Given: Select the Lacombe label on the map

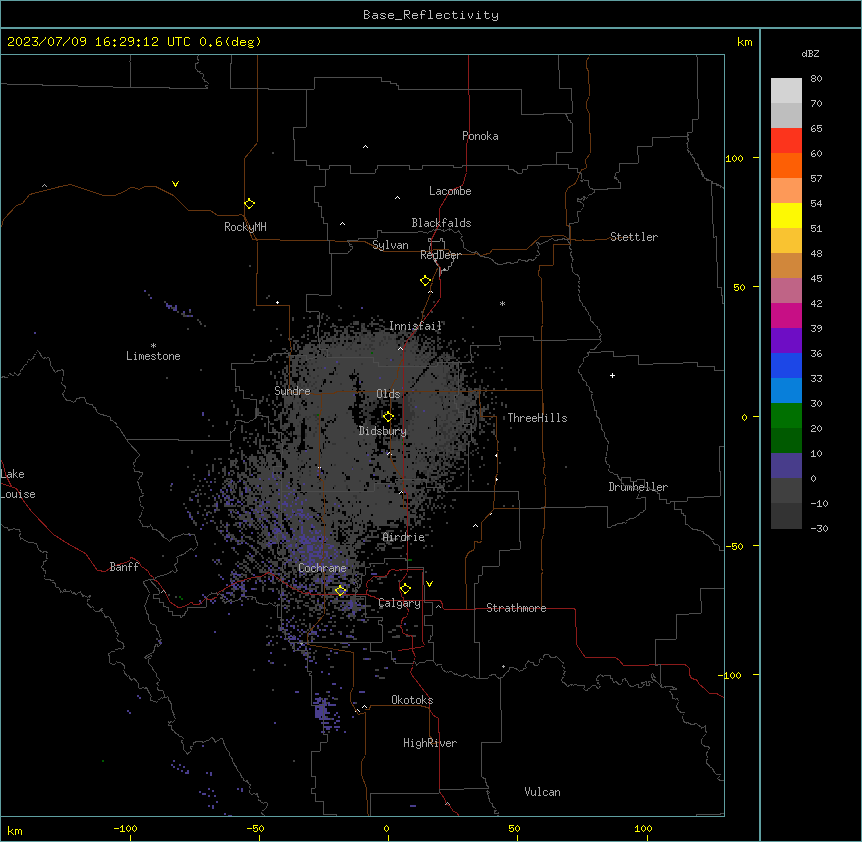Looking at the screenshot, I should (x=450, y=191).
